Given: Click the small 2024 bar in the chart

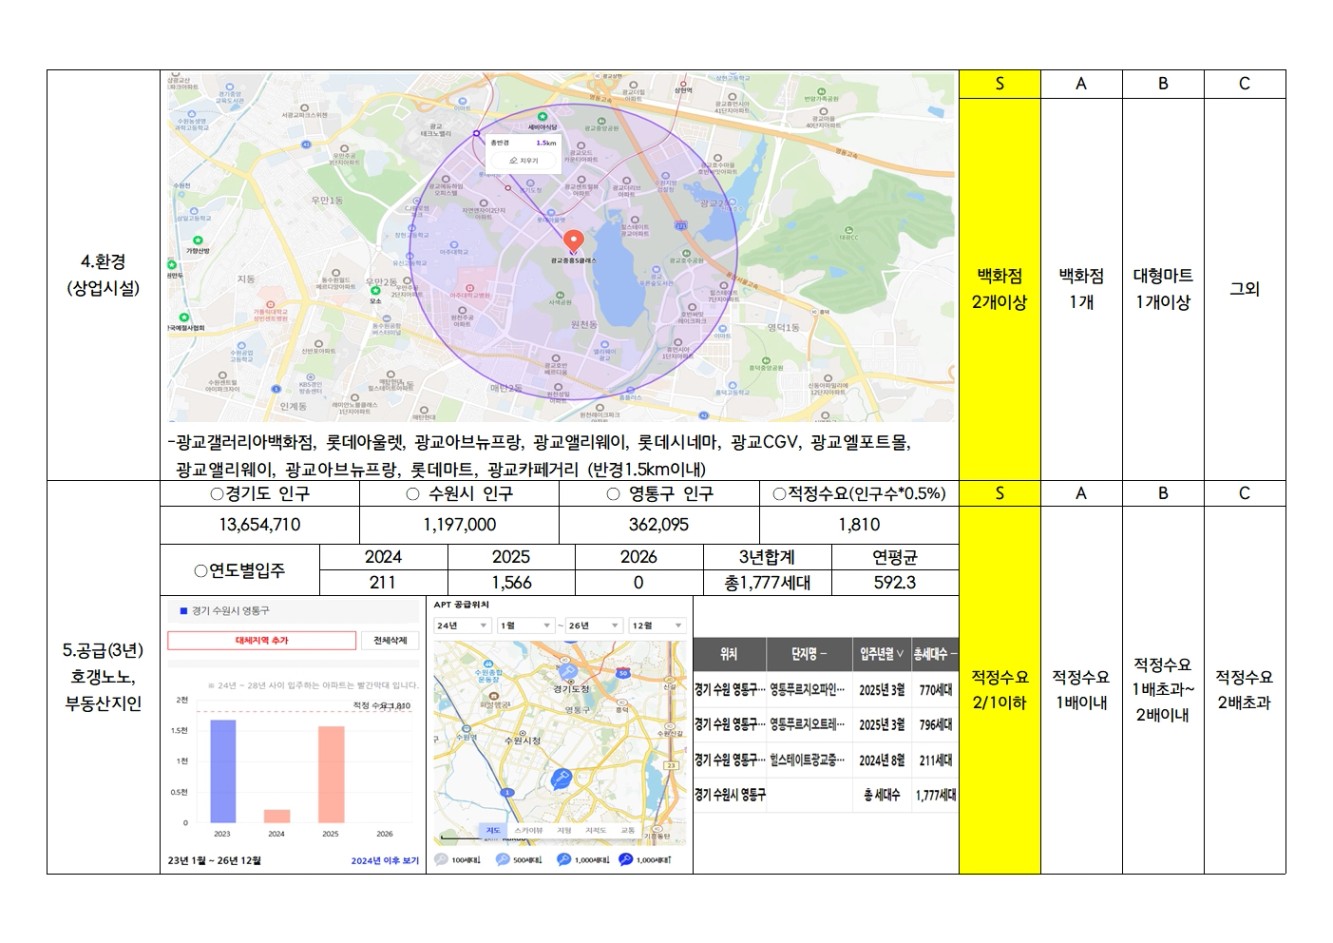Looking at the screenshot, I should tap(277, 816).
